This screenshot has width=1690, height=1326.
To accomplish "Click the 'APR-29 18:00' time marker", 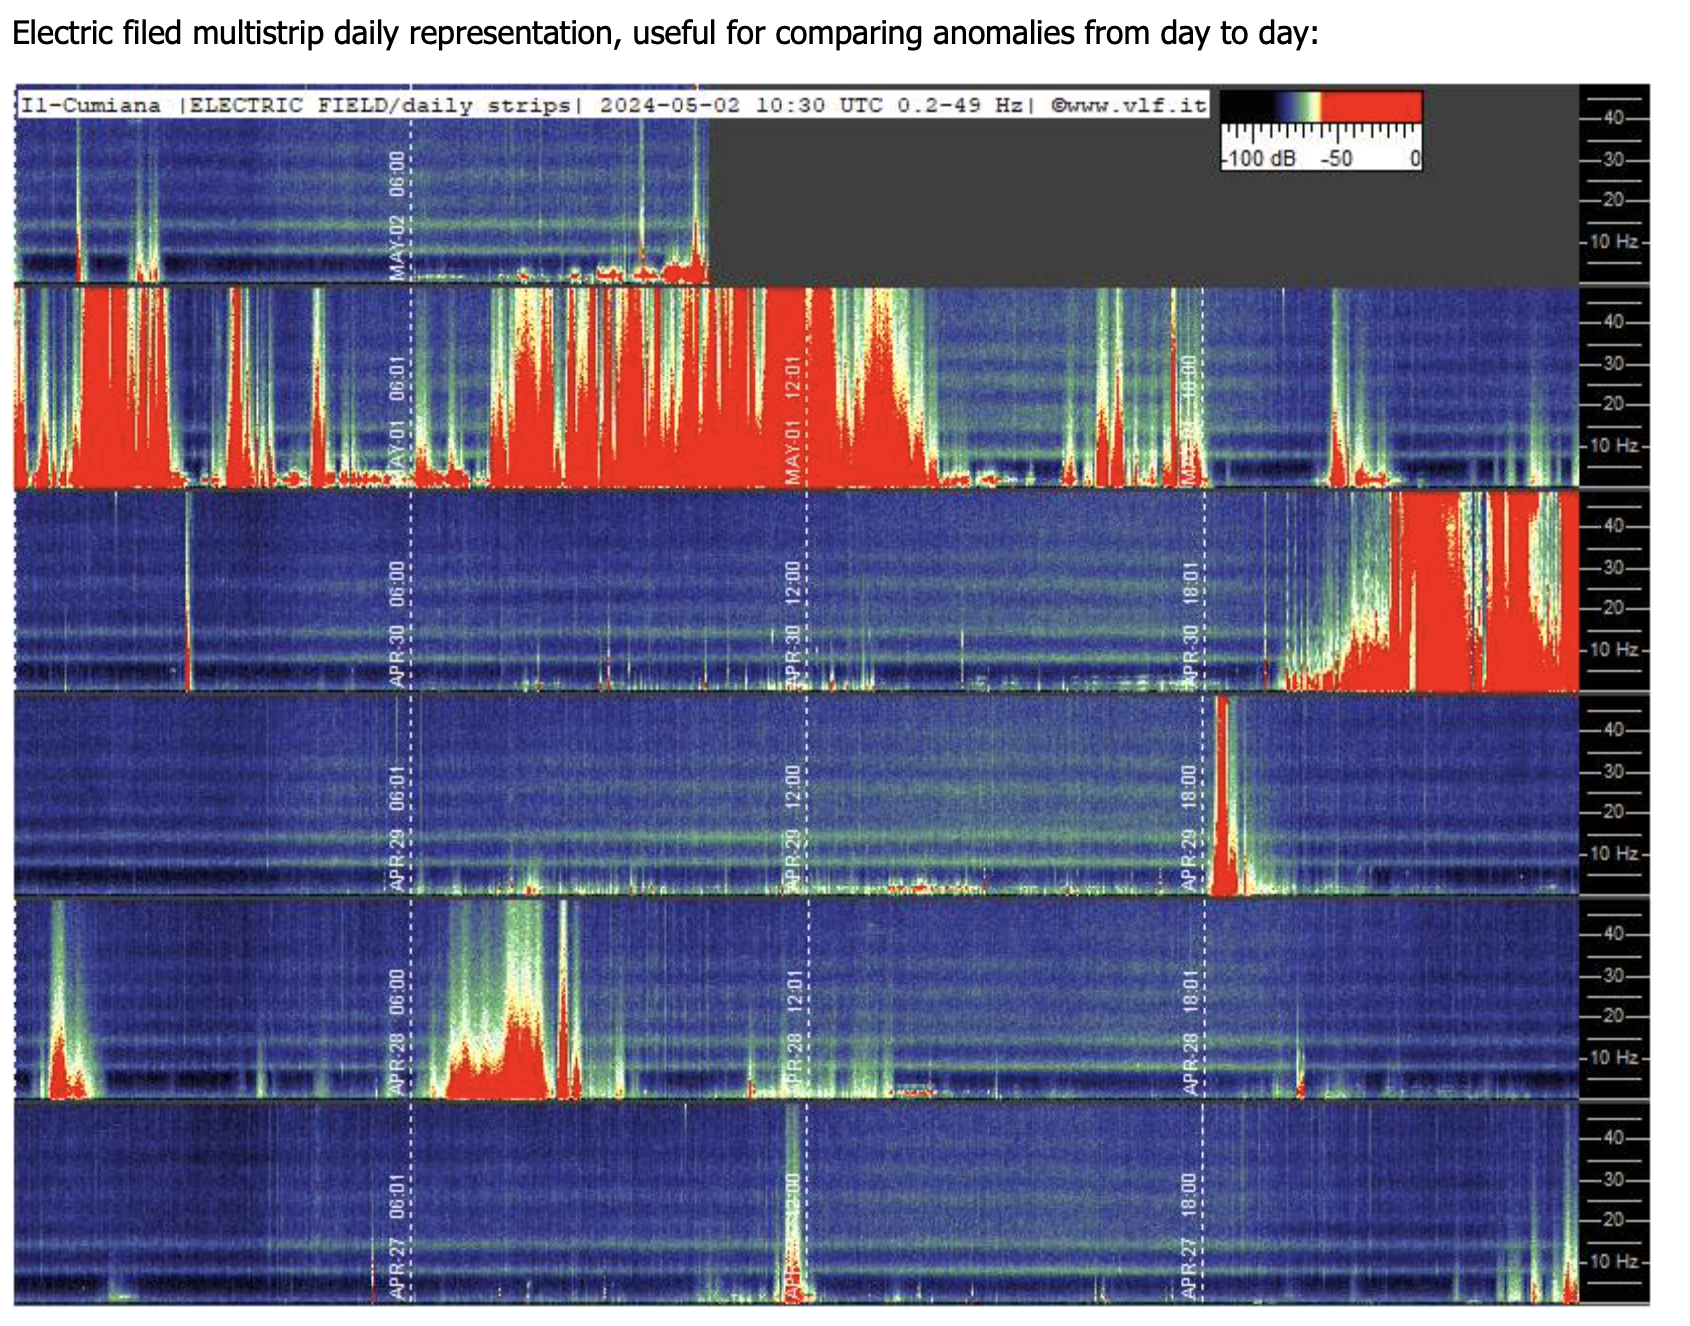I will click(1190, 828).
